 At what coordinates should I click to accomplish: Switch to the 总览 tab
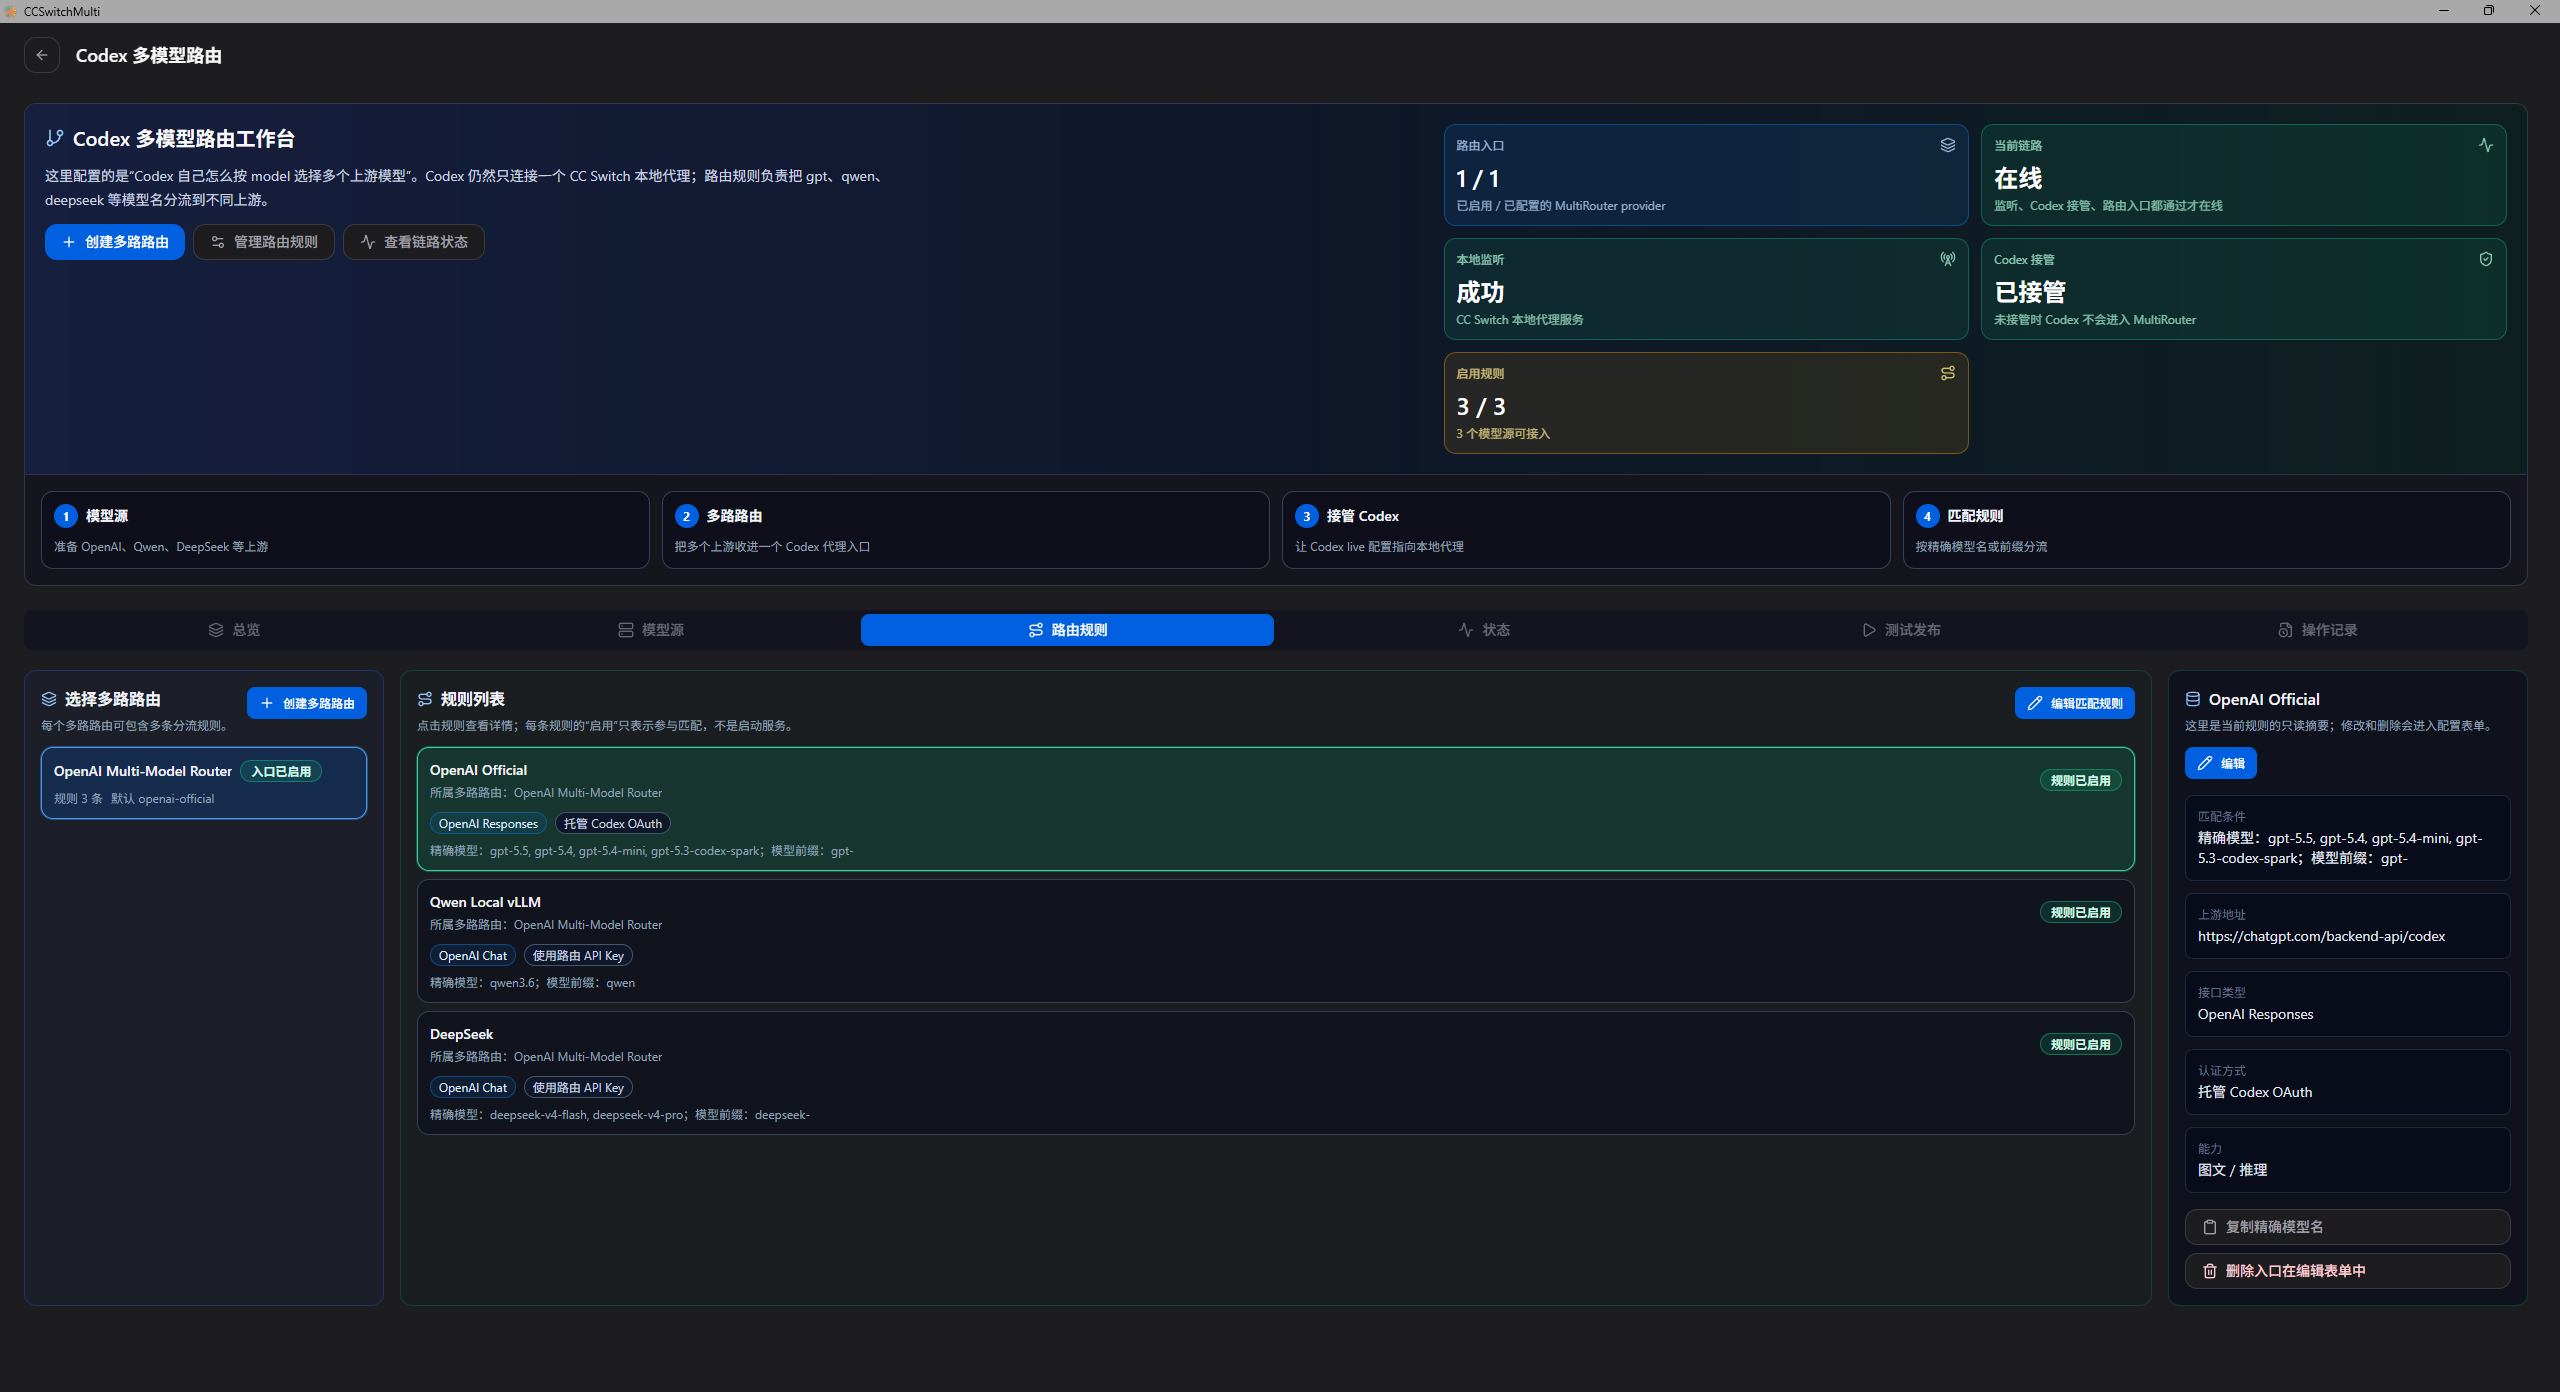(234, 630)
